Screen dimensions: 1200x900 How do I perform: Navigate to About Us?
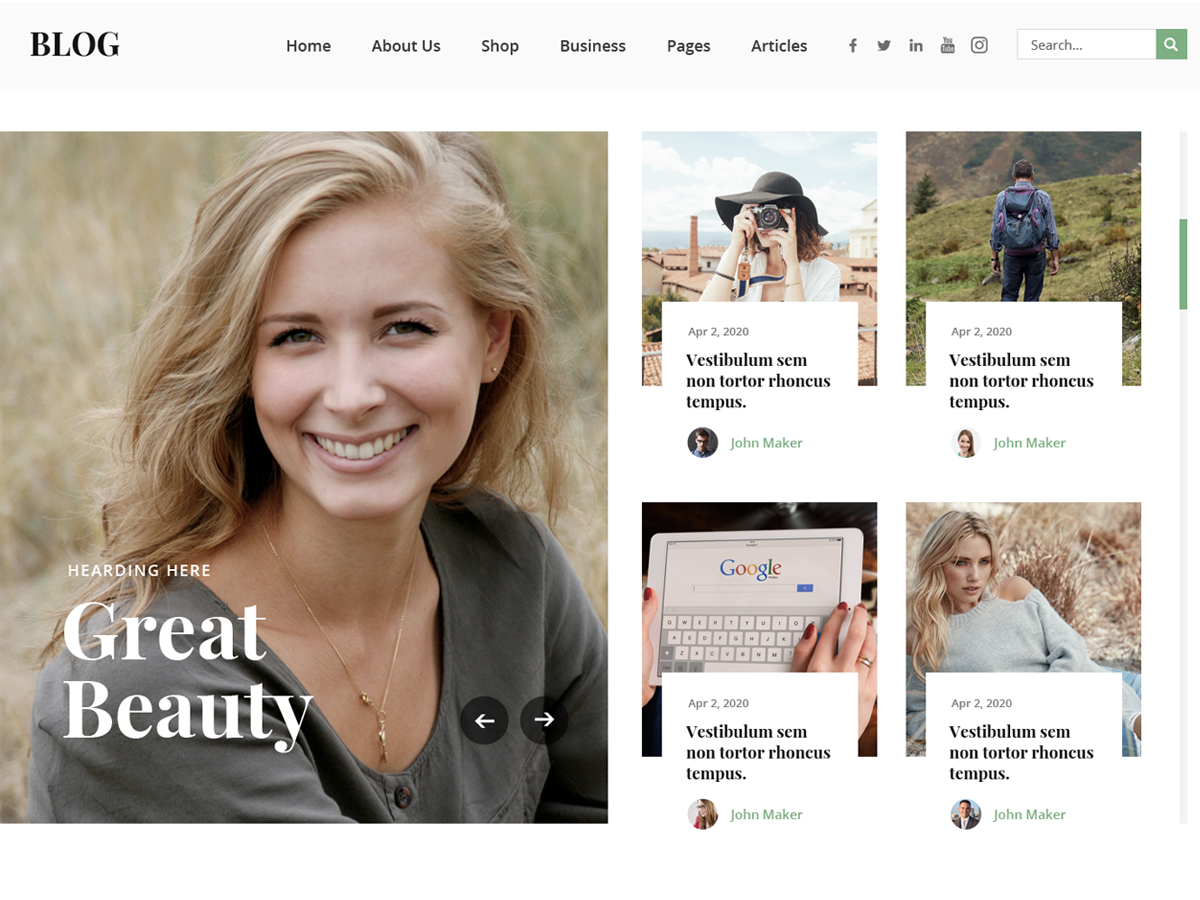406,46
